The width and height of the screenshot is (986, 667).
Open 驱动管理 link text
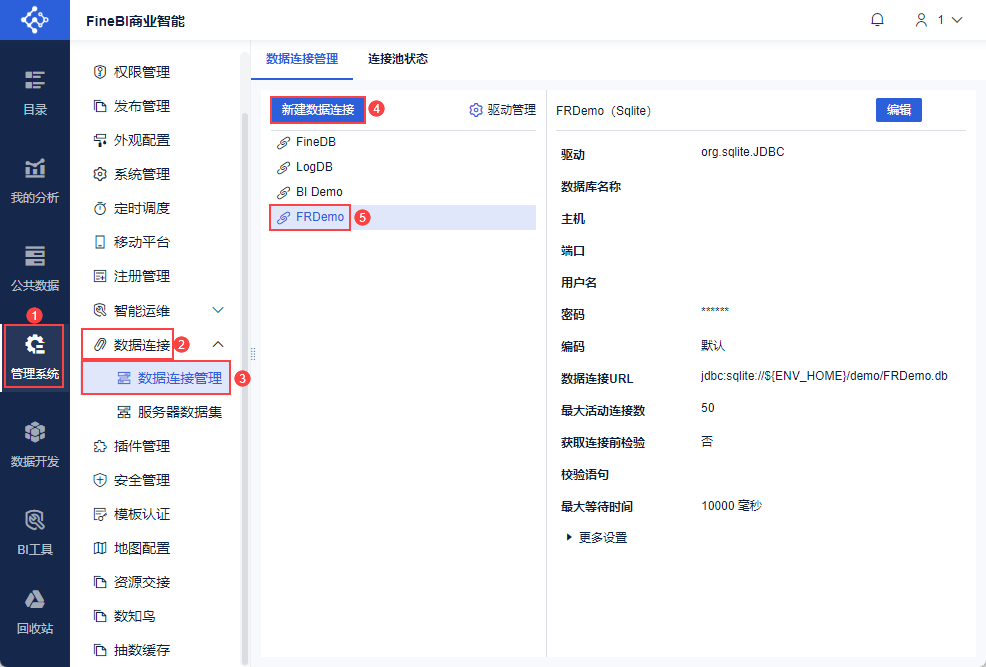tap(512, 110)
